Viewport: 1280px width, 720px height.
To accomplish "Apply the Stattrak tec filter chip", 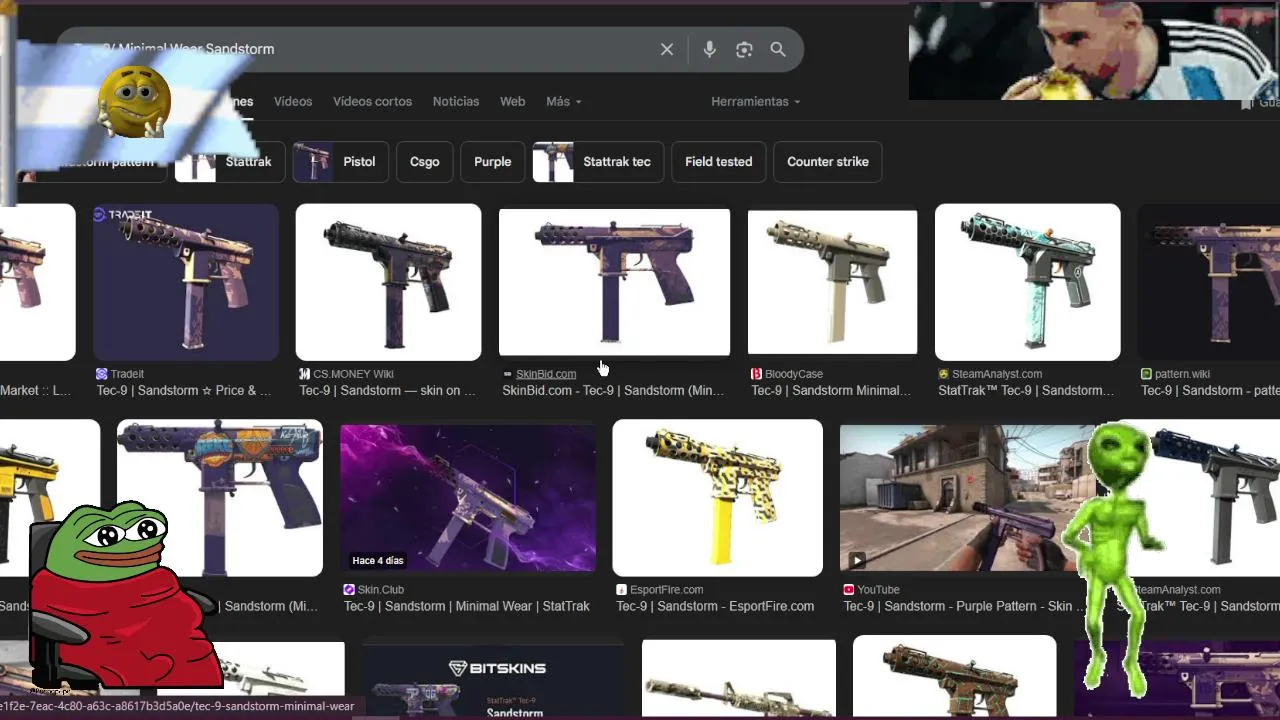I will (598, 162).
